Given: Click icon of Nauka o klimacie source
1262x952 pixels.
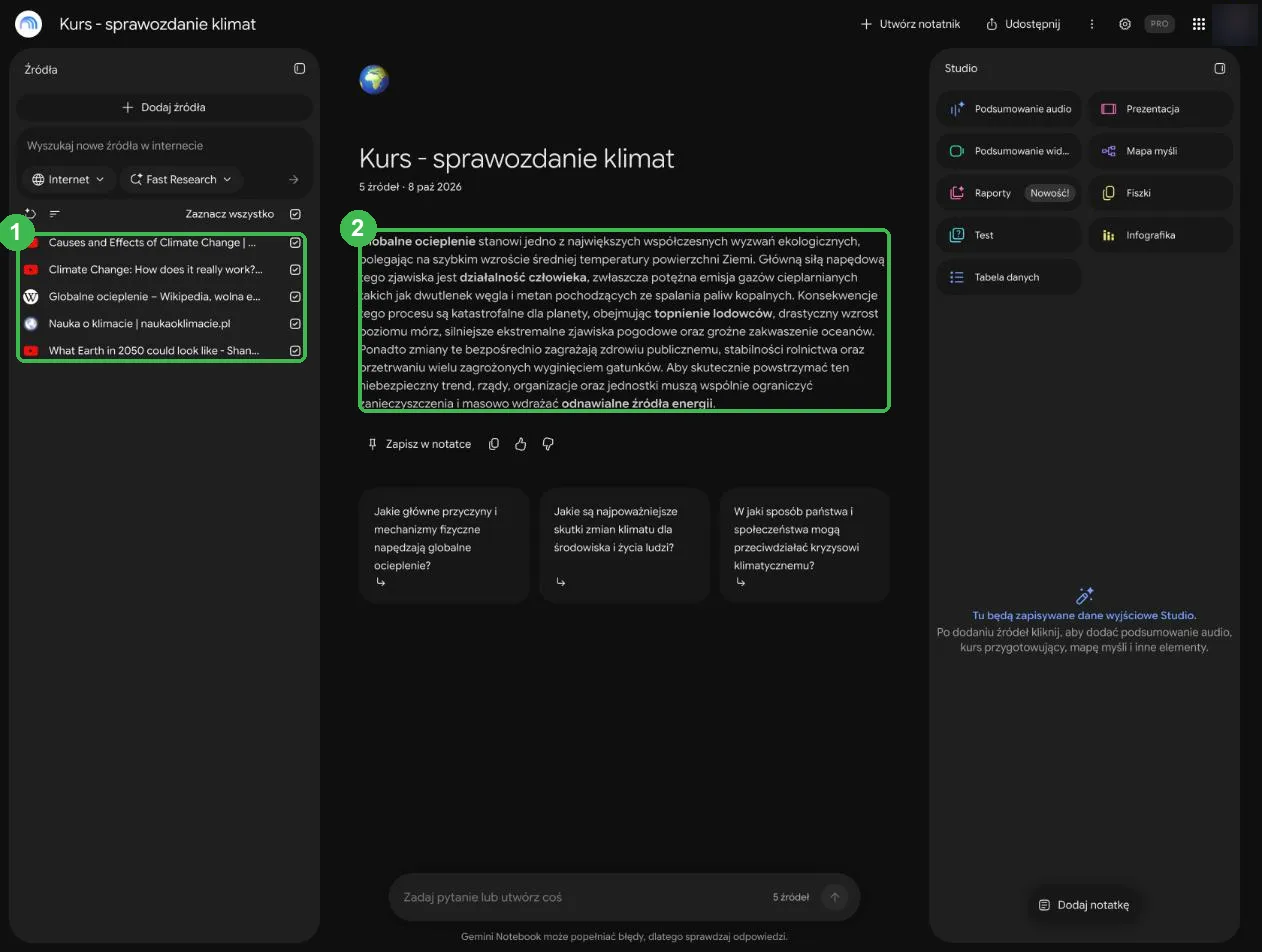Looking at the screenshot, I should tap(31, 324).
